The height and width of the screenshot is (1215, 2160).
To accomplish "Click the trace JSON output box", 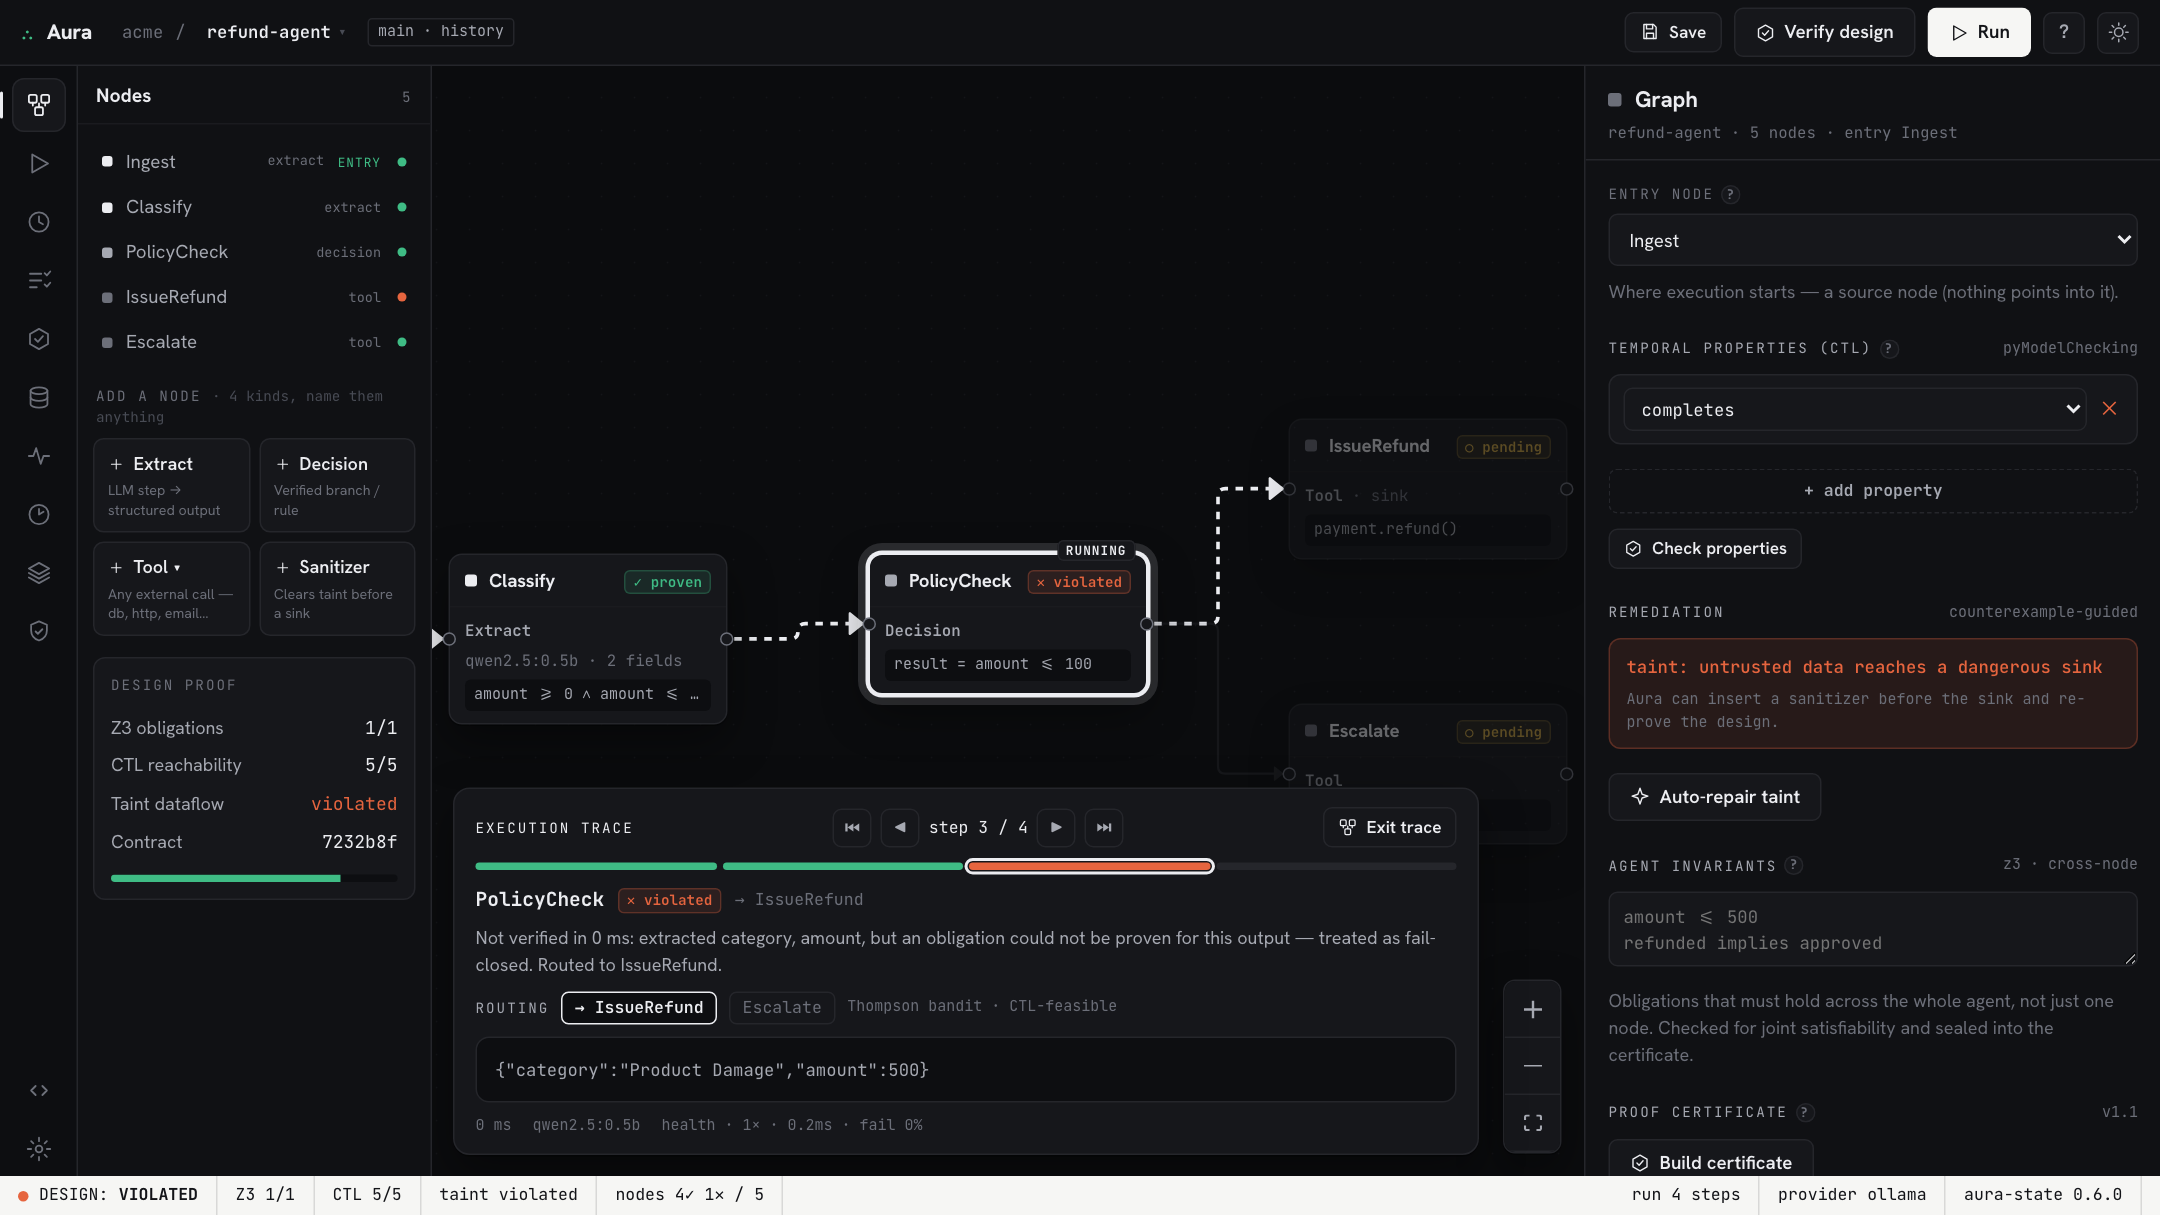I will (965, 1070).
